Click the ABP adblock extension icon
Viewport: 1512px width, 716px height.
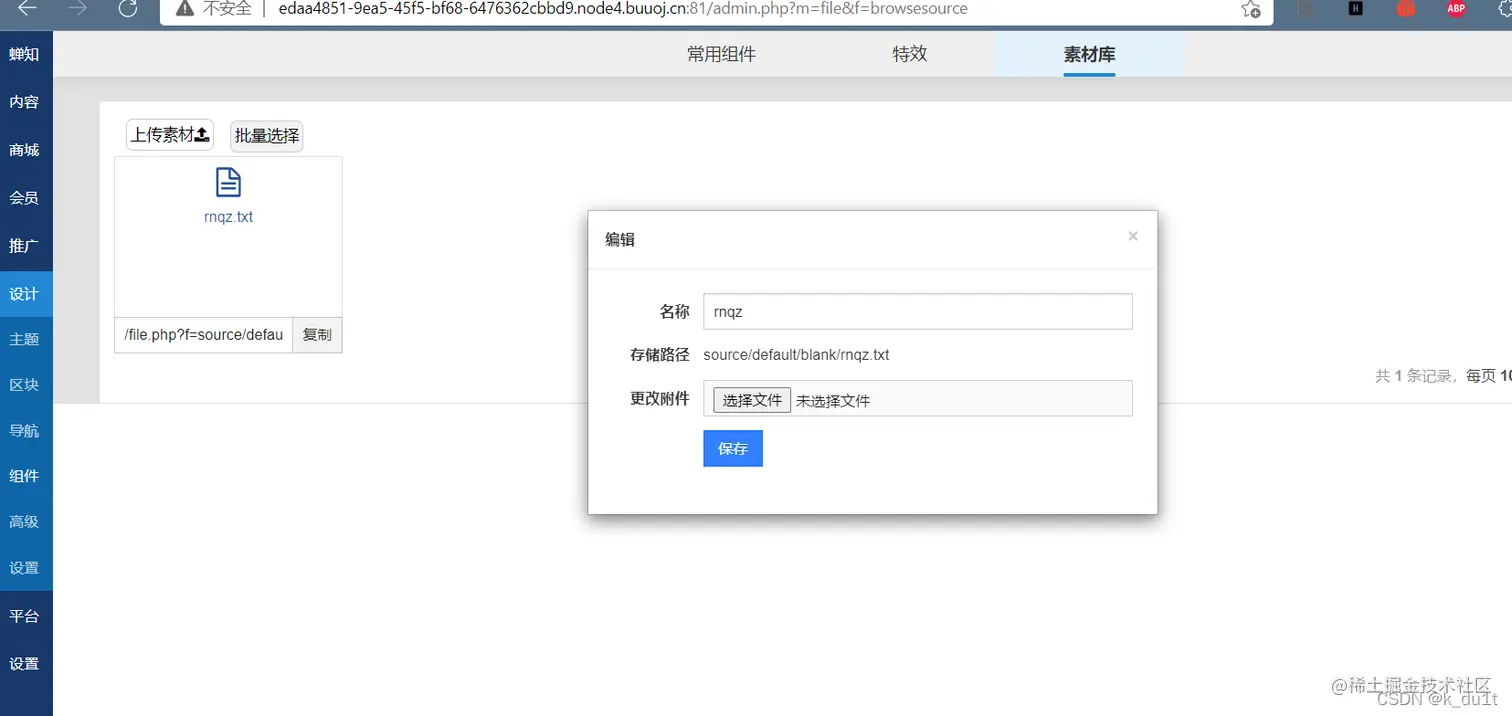[x=1455, y=9]
